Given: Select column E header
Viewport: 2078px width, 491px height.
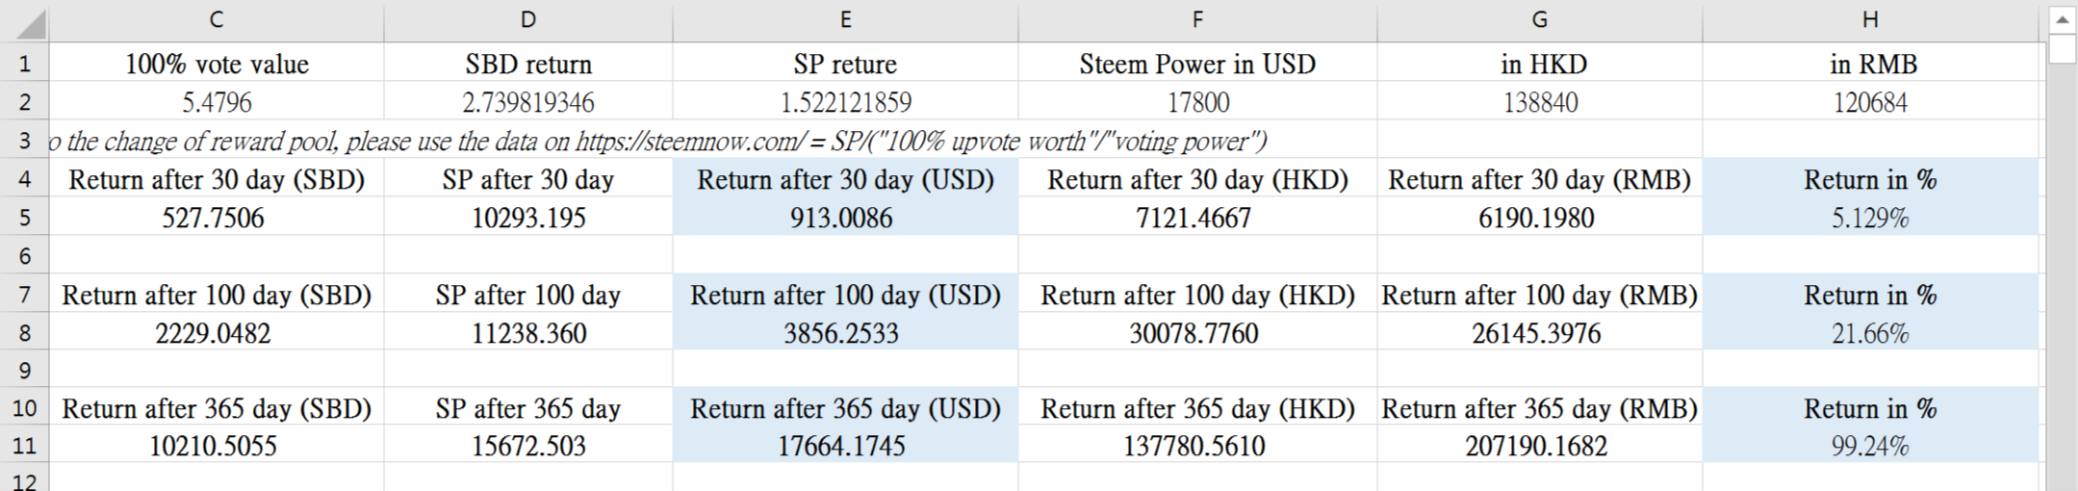Looking at the screenshot, I should [845, 20].
